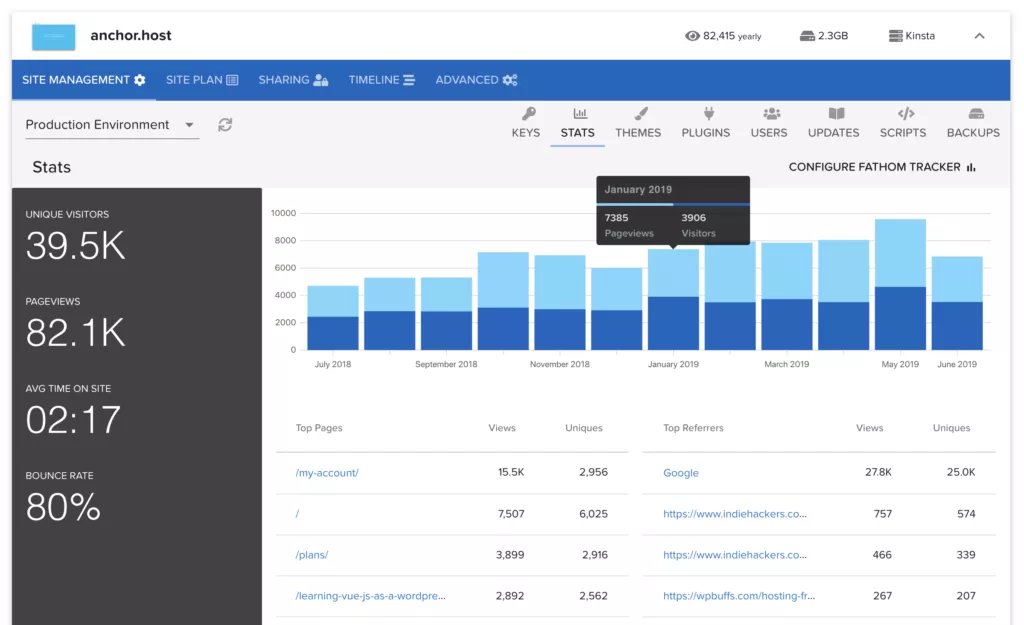This screenshot has height=625, width=1024.
Task: Open the Sharing settings
Action: [x=293, y=80]
